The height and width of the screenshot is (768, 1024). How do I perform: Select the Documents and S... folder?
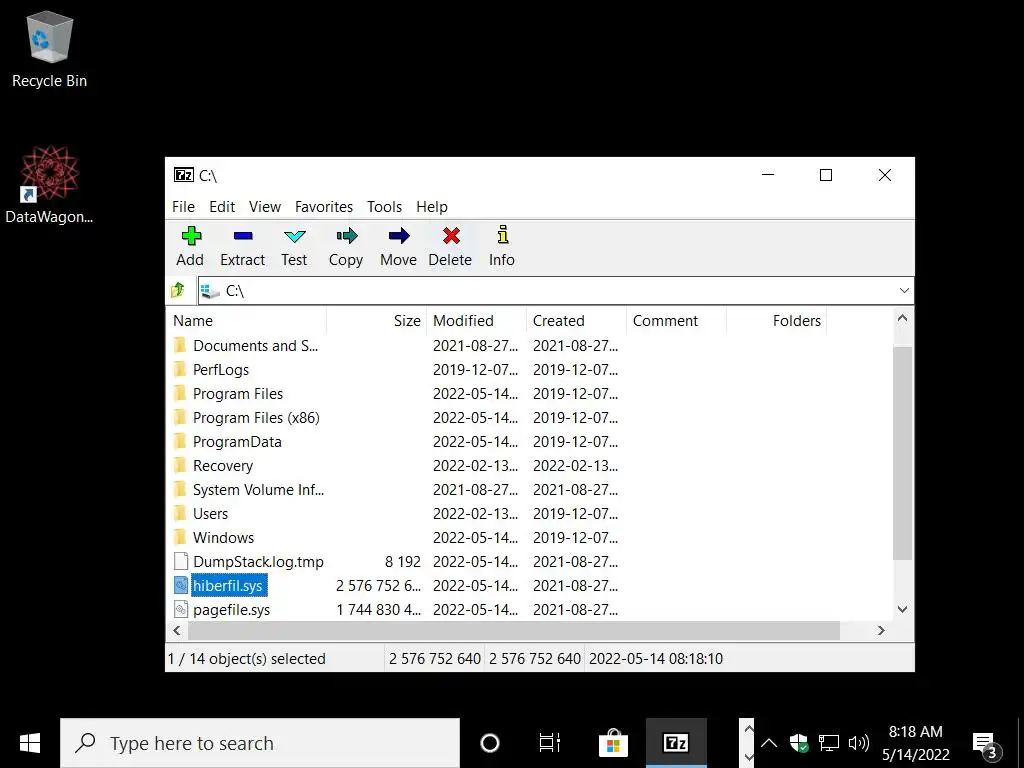[x=246, y=345]
